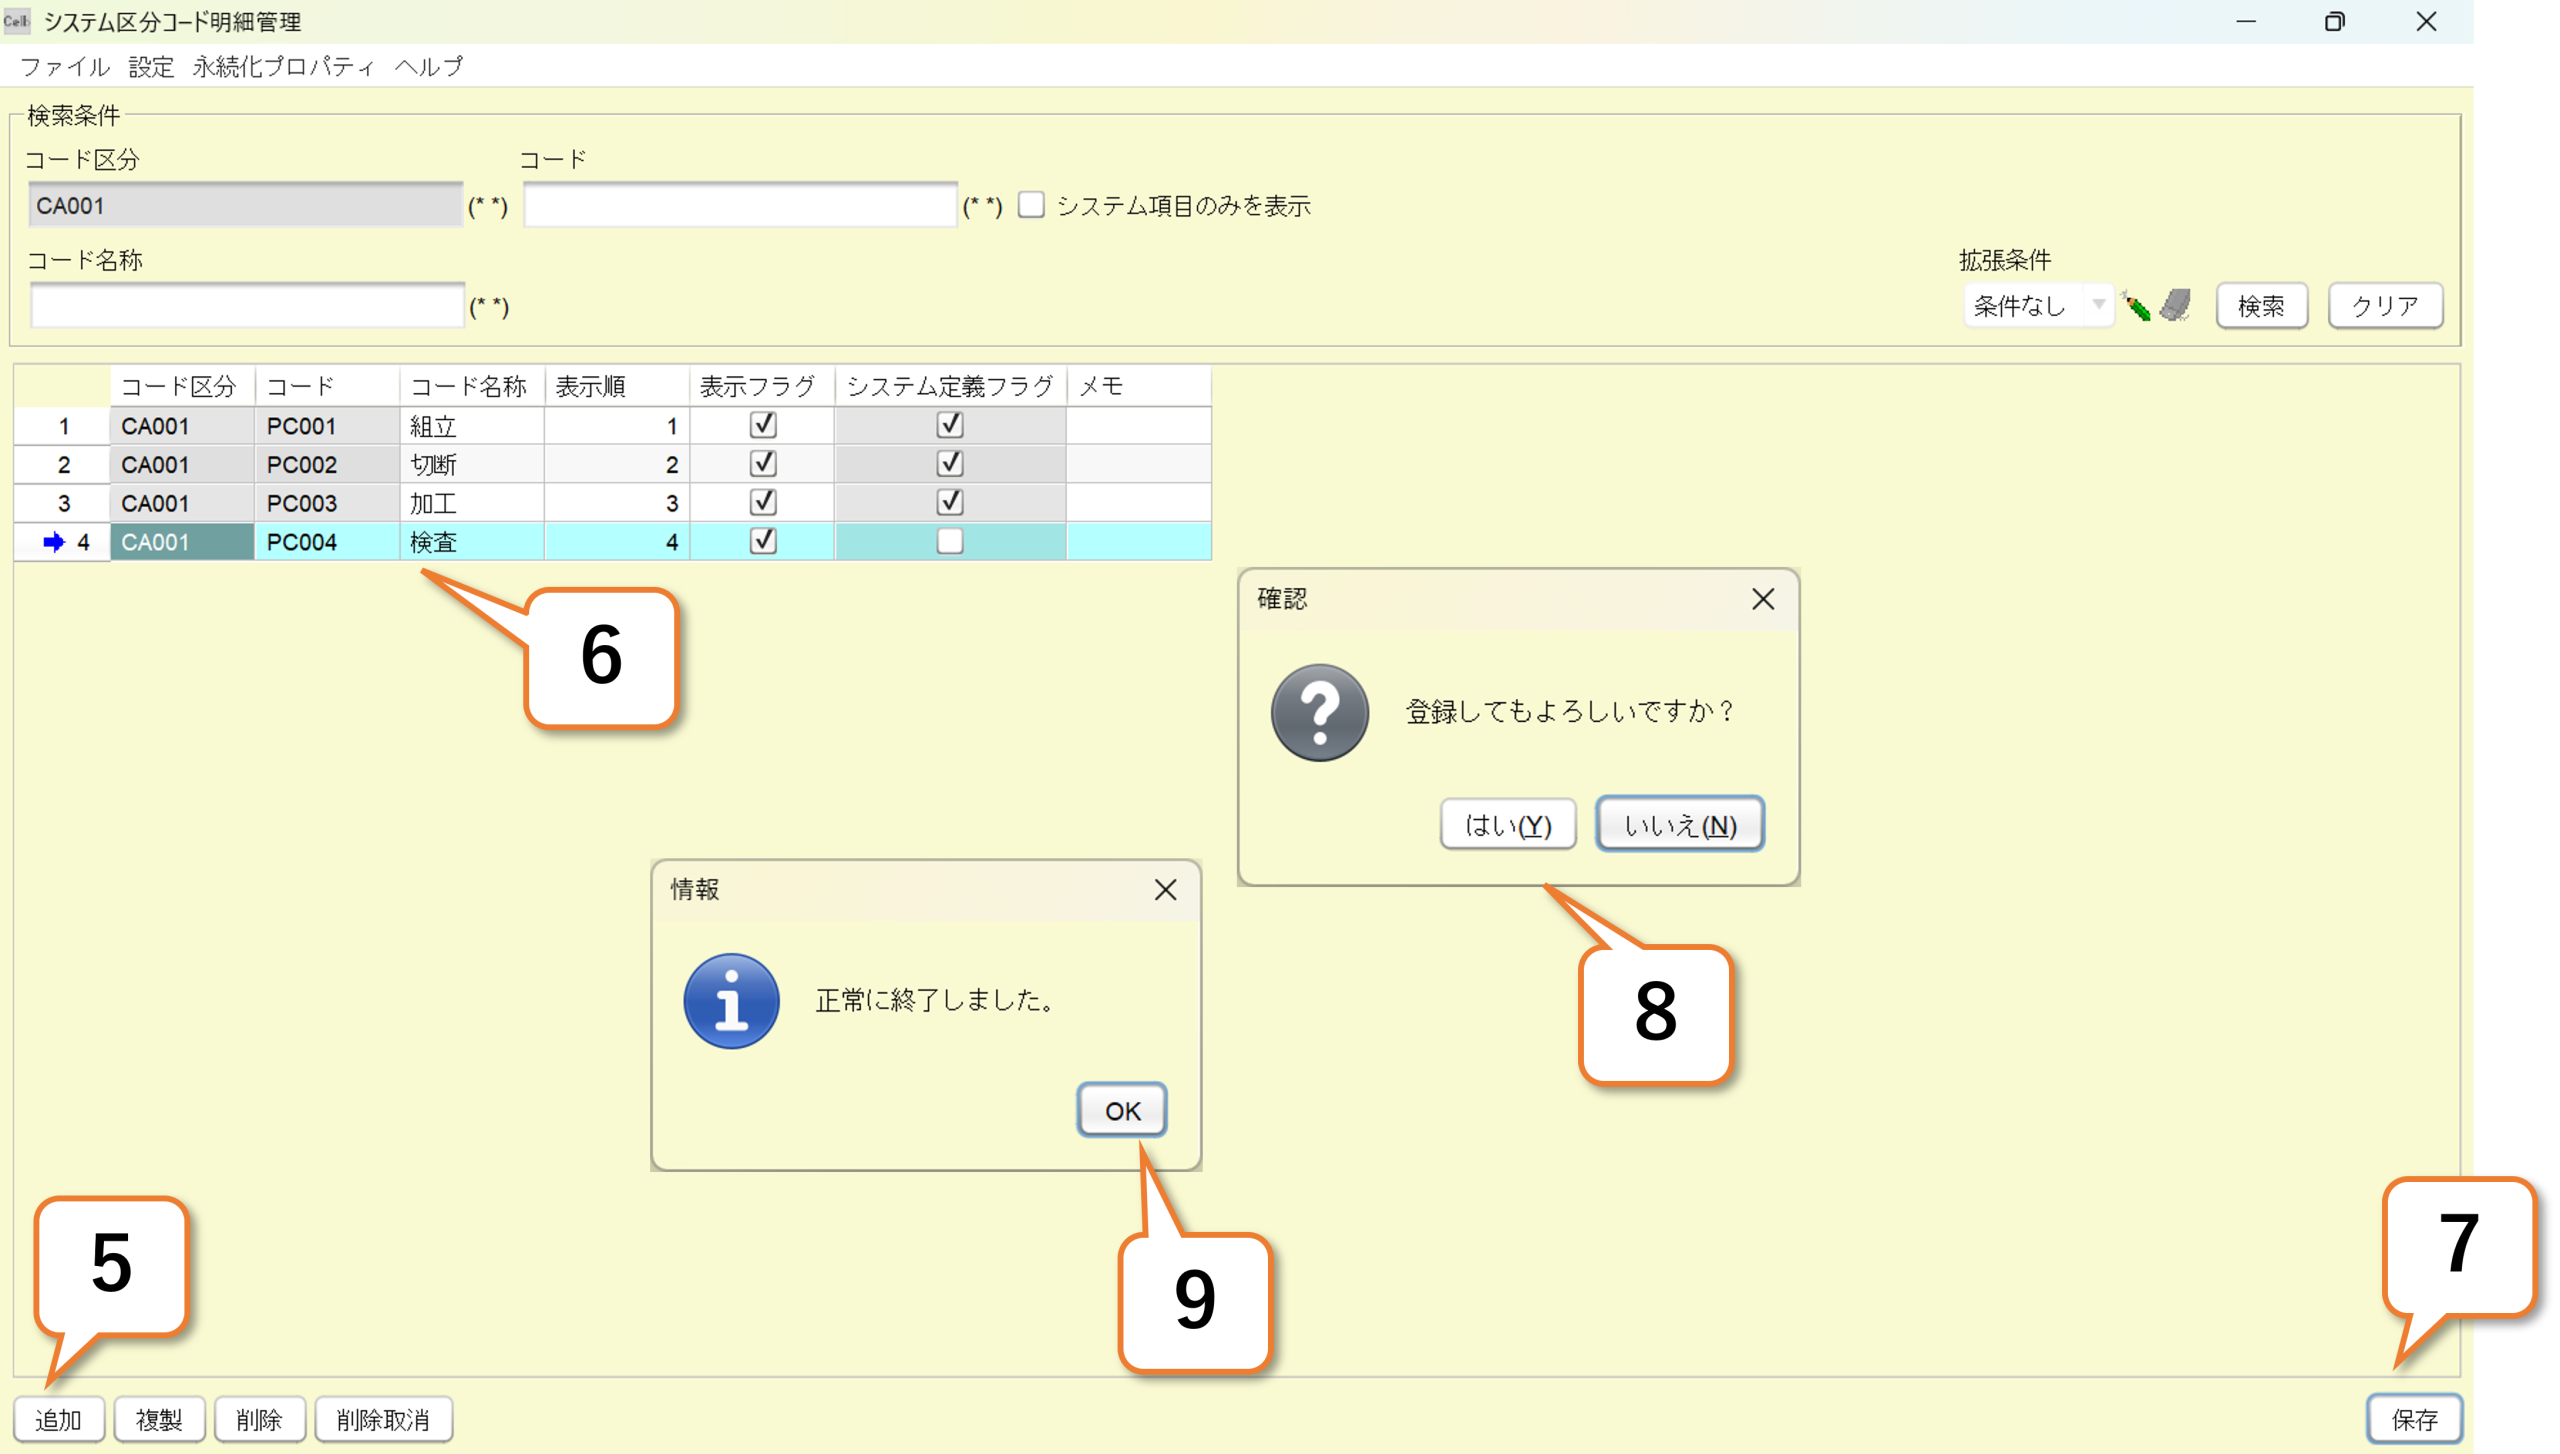Select the PC001 code cell
This screenshot has width=2560, height=1454.
326,426
